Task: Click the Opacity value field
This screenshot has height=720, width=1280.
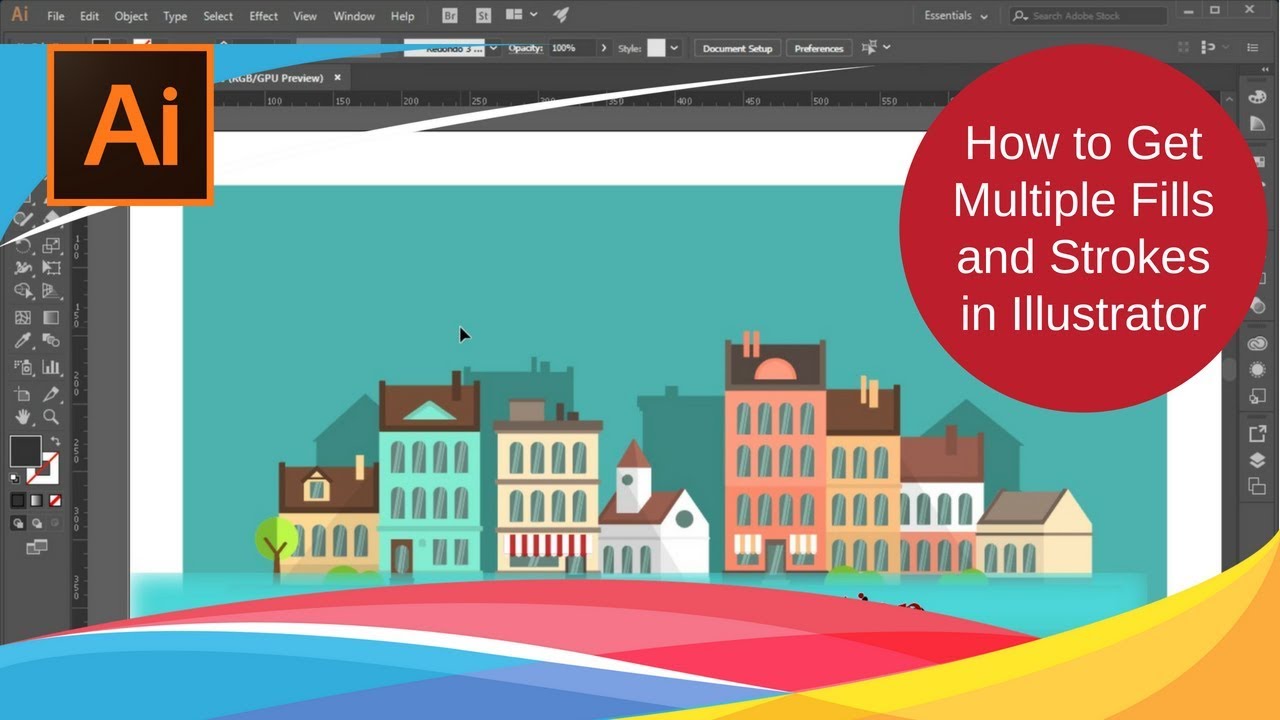Action: click(x=571, y=48)
